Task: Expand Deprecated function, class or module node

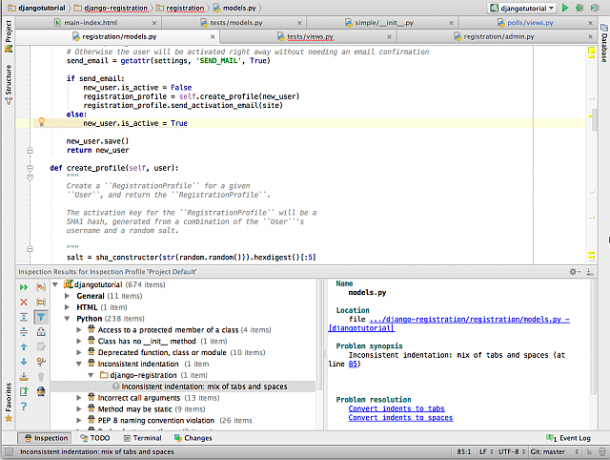Action: pos(79,353)
